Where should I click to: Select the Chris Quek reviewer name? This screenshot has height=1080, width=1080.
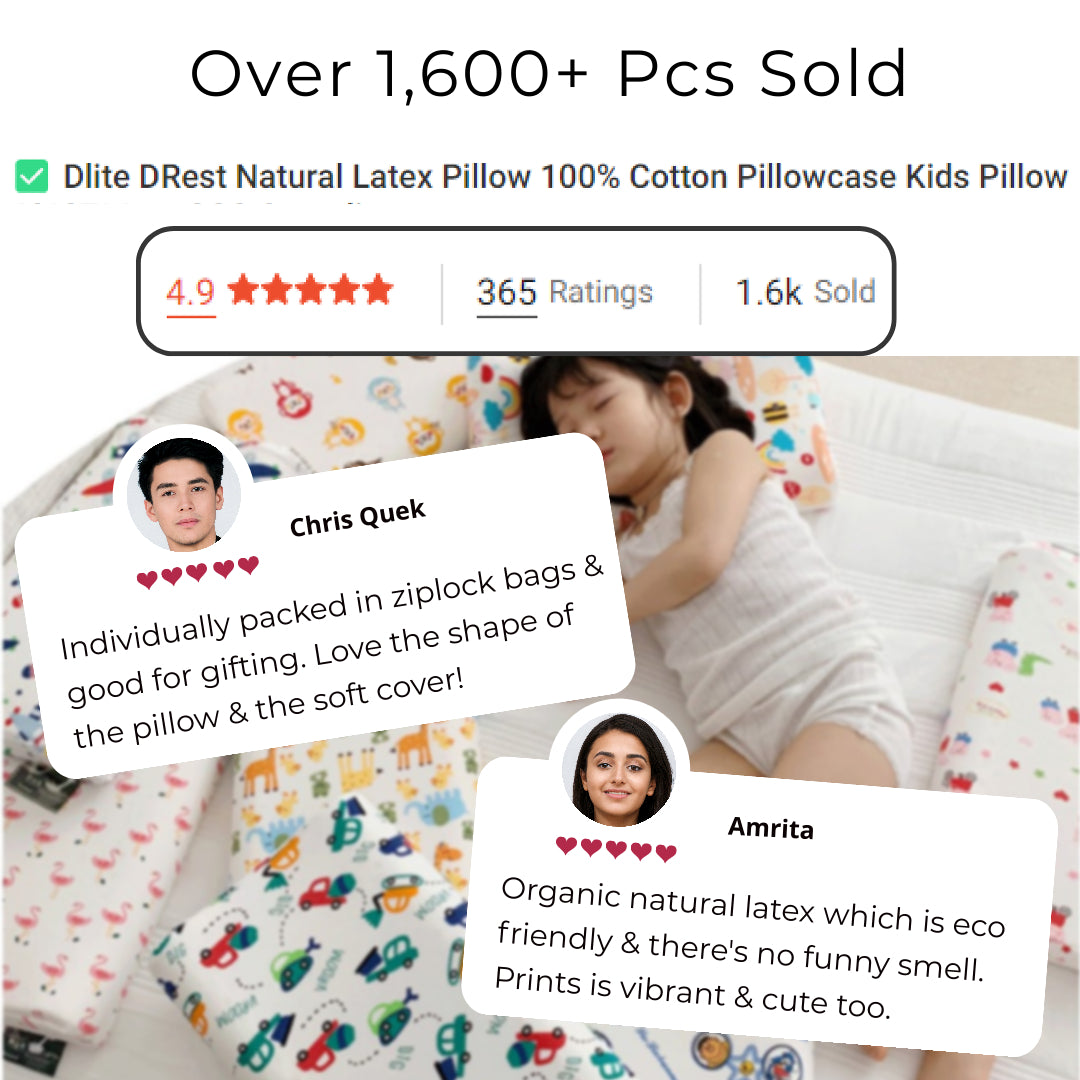click(x=357, y=518)
